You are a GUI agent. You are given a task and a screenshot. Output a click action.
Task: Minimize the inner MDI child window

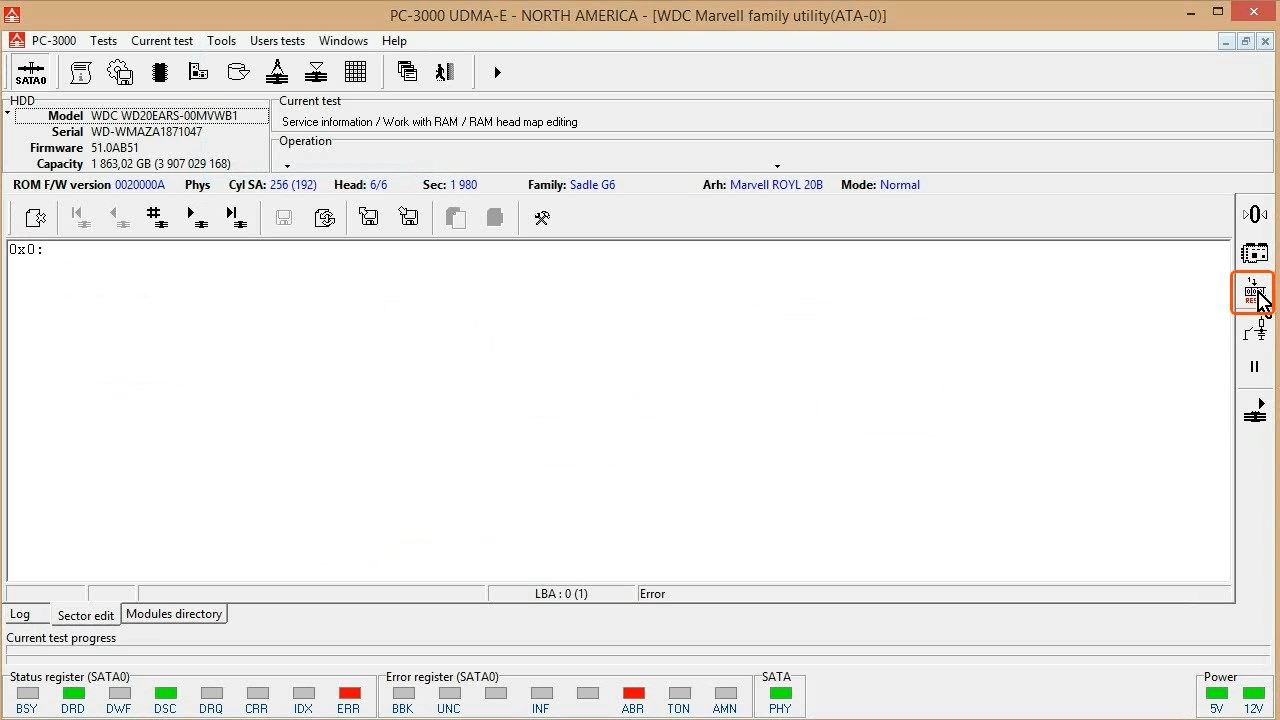[x=1227, y=41]
